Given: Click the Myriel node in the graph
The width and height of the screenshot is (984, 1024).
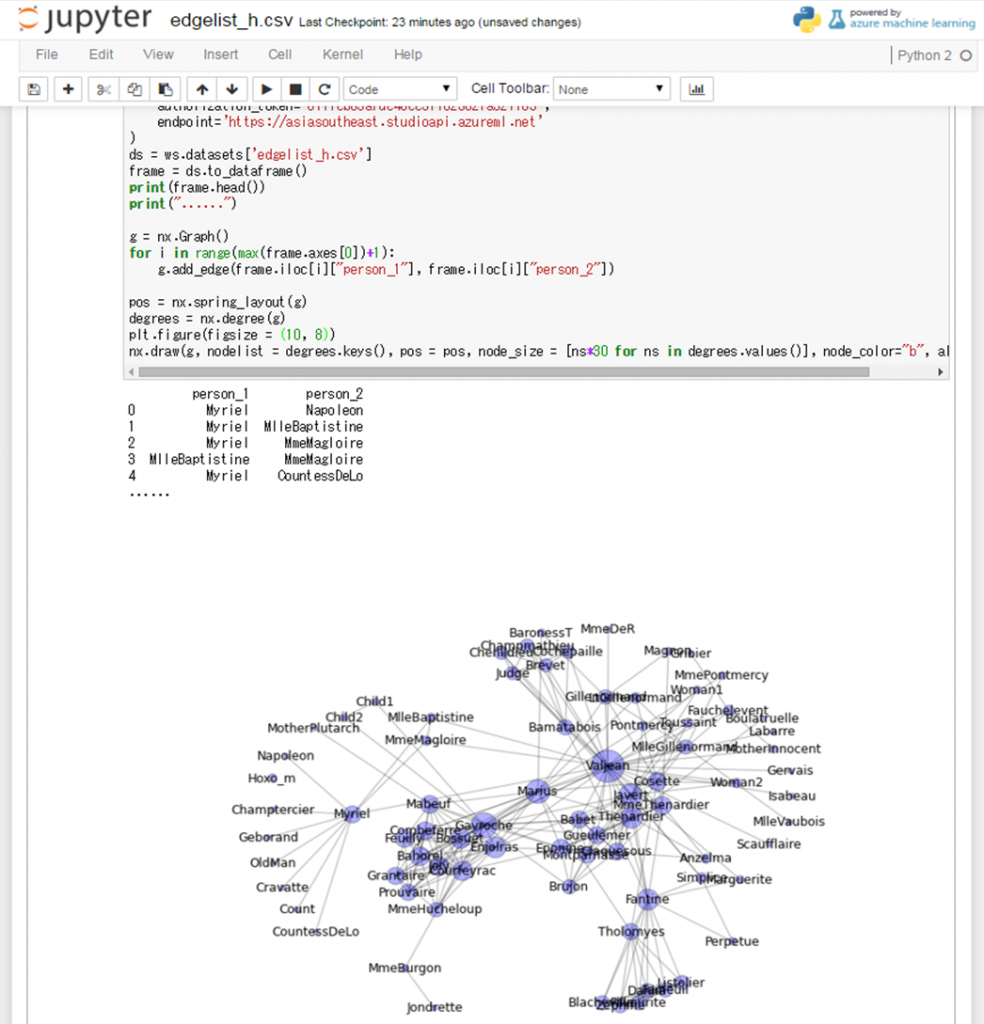Looking at the screenshot, I should coord(351,814).
